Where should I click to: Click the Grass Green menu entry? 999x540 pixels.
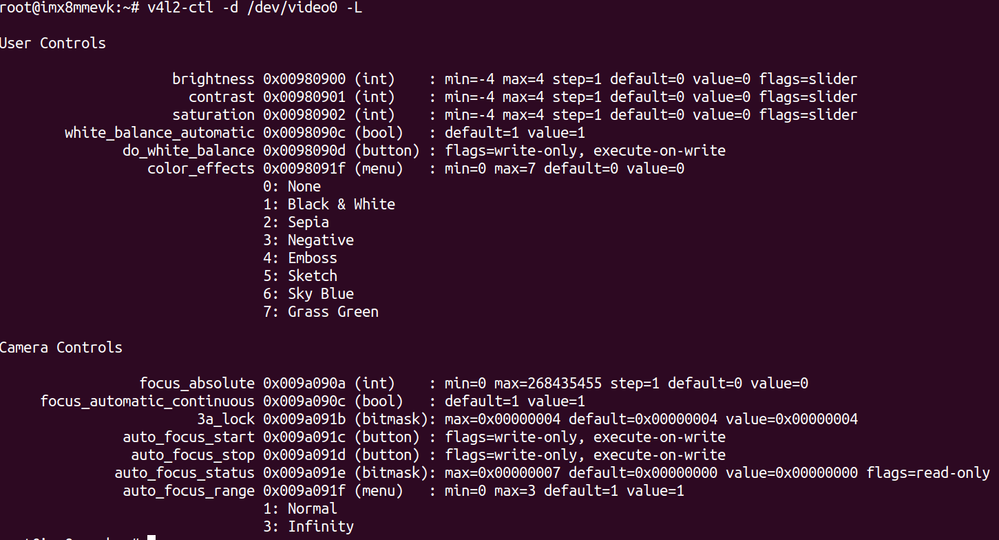[x=333, y=312]
